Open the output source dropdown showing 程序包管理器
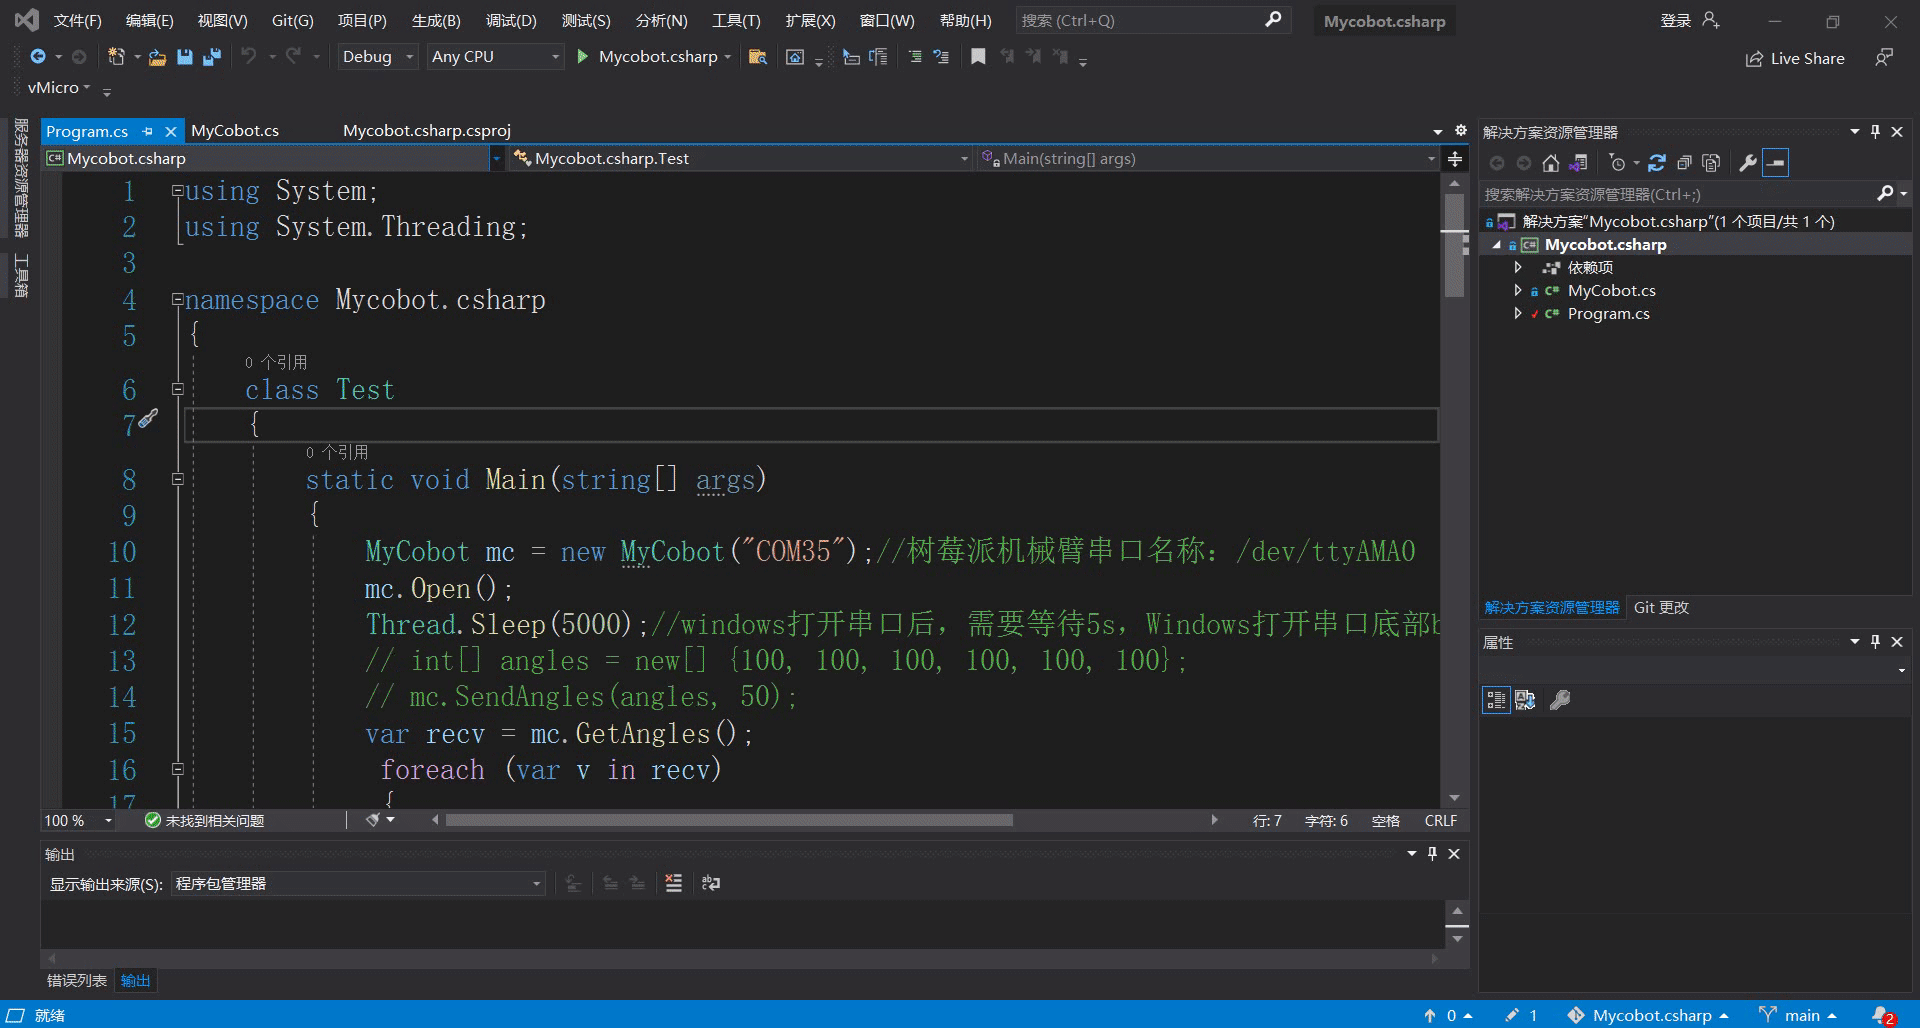The height and width of the screenshot is (1028, 1920). pyautogui.click(x=357, y=883)
